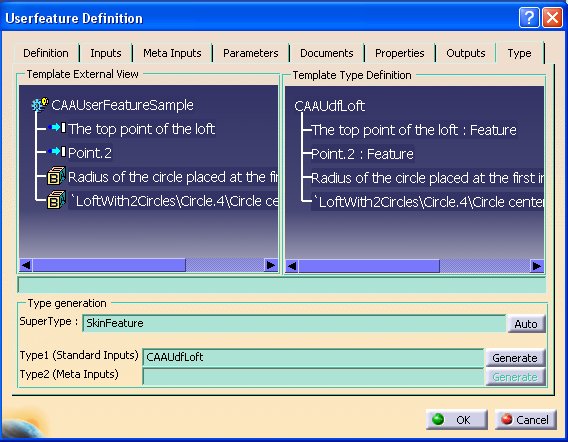
Task: Click the parameter icon beside LoftWith2Circles entry
Action: pyautogui.click(x=56, y=200)
